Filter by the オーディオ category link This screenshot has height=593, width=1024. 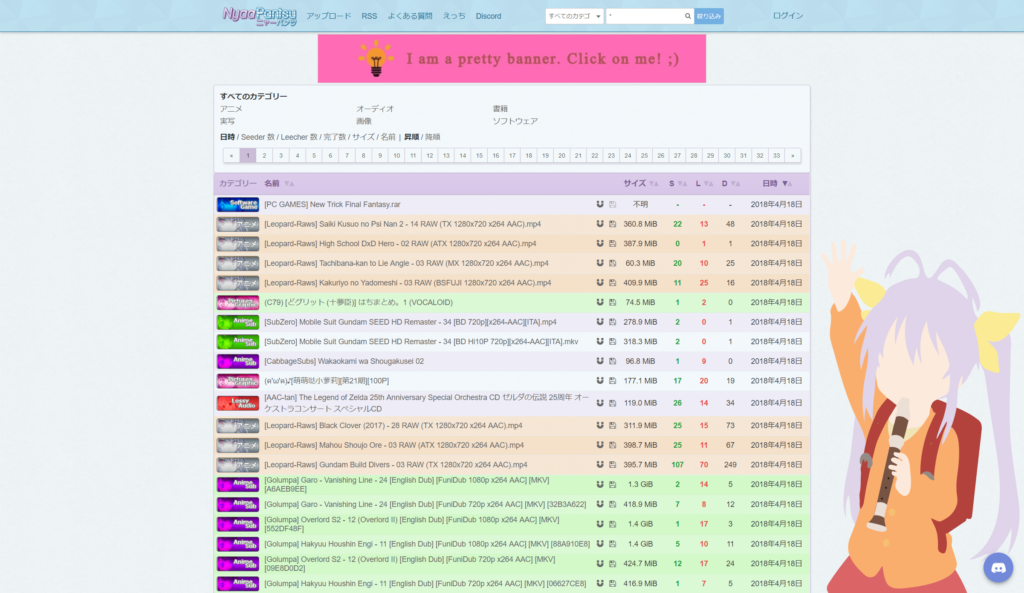point(375,109)
